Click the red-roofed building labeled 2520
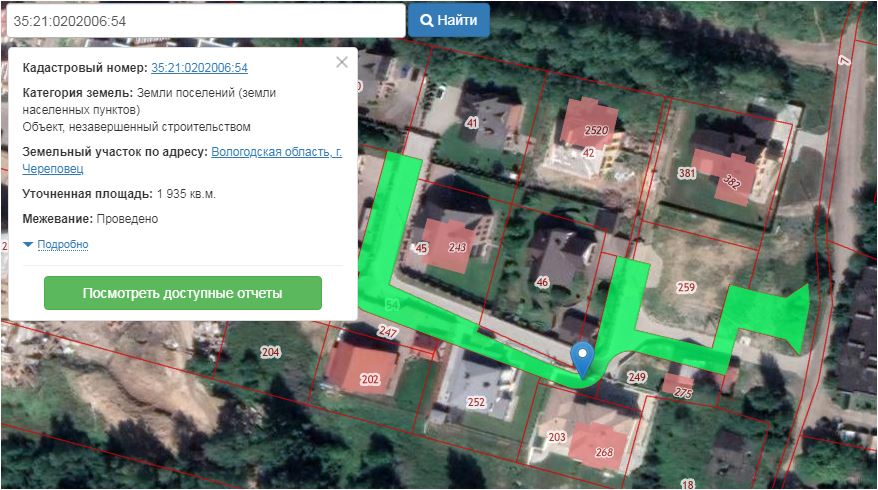This screenshot has width=878, height=490. click(x=596, y=130)
